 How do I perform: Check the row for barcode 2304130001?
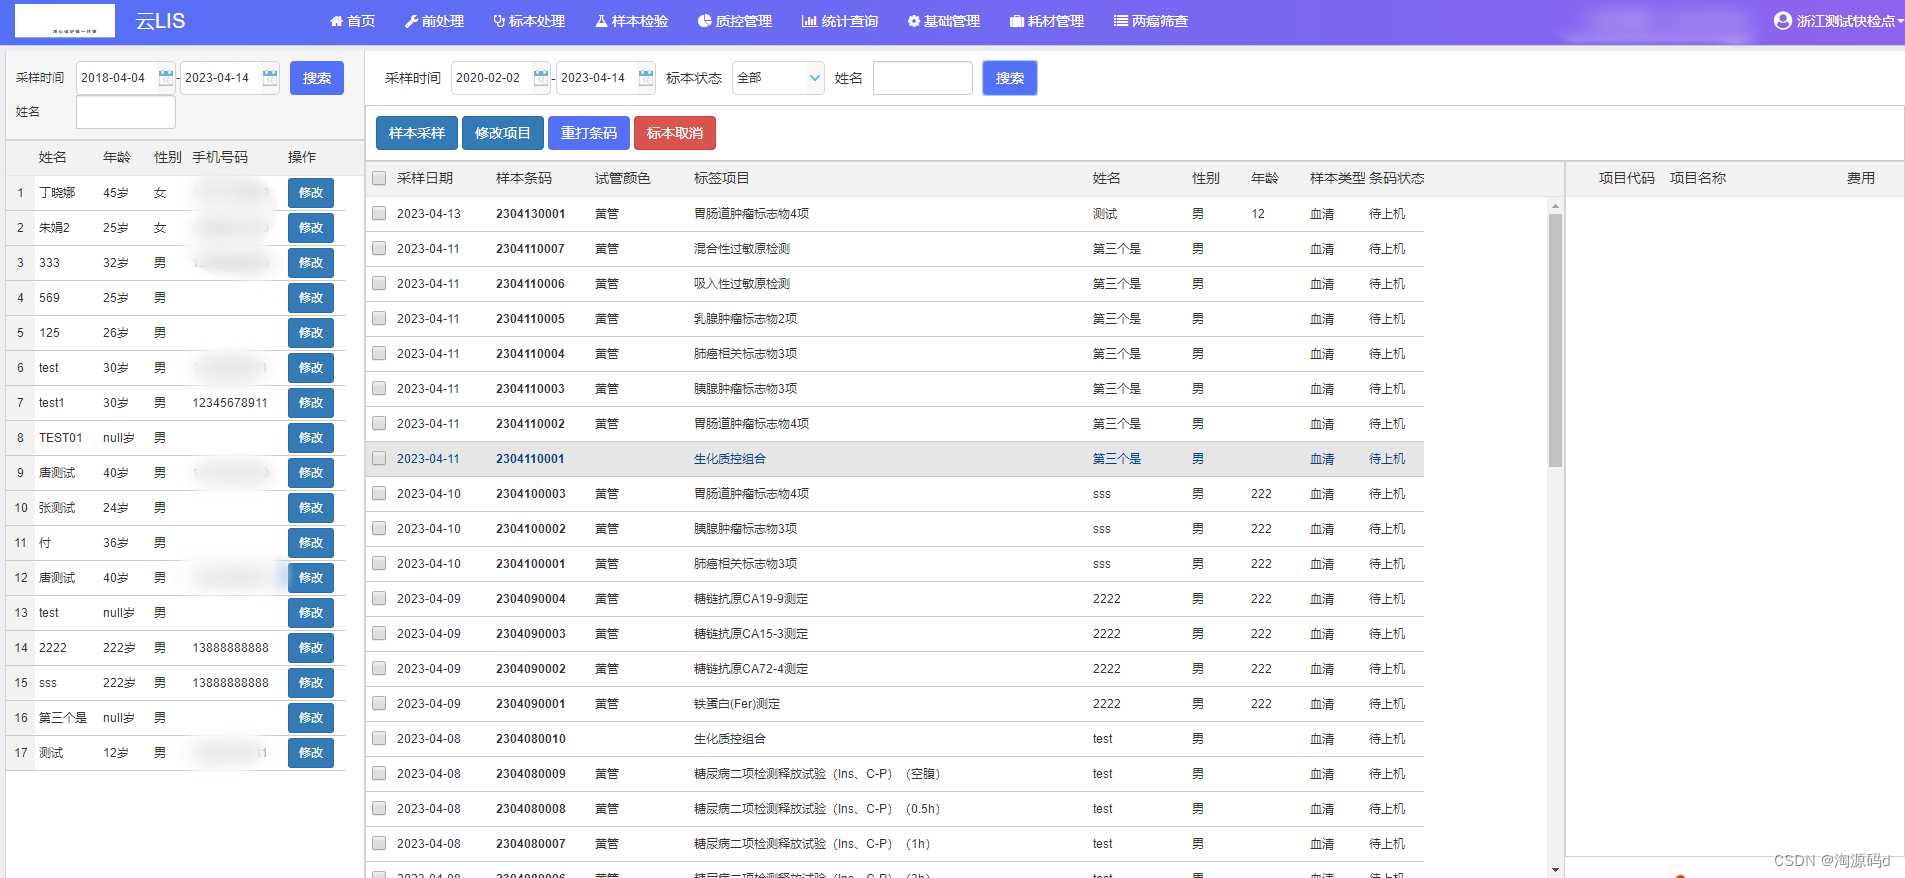tap(379, 214)
